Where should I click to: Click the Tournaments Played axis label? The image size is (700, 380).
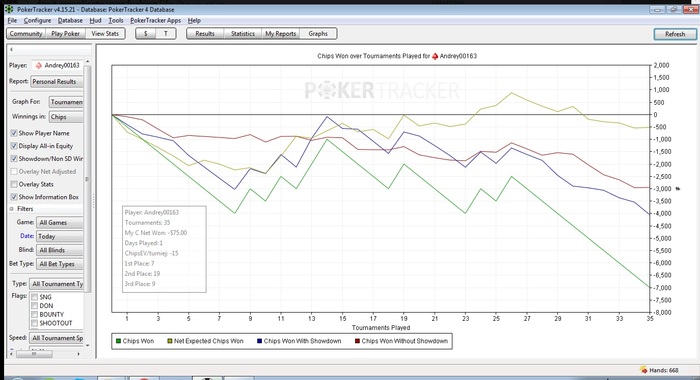tap(381, 327)
